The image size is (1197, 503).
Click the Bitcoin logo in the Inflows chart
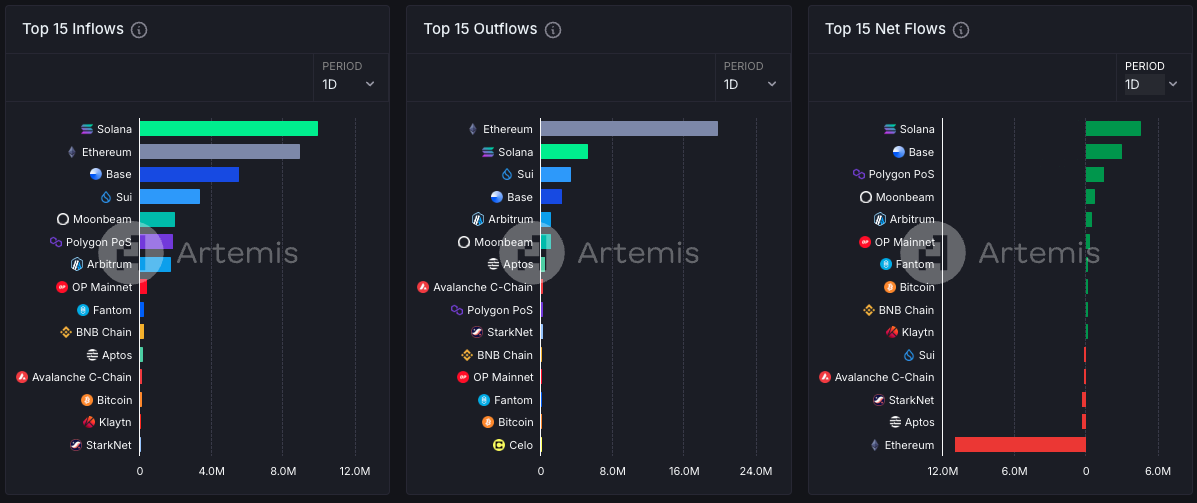(87, 400)
